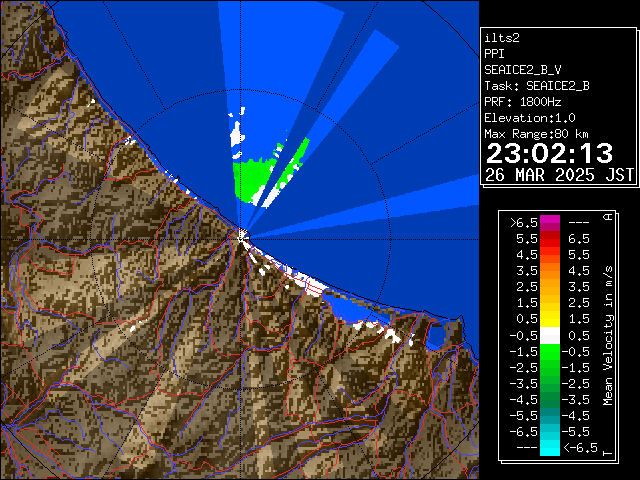Click the 23:02:13 timestamp
Screen dimensions: 640x480
(x=549, y=153)
